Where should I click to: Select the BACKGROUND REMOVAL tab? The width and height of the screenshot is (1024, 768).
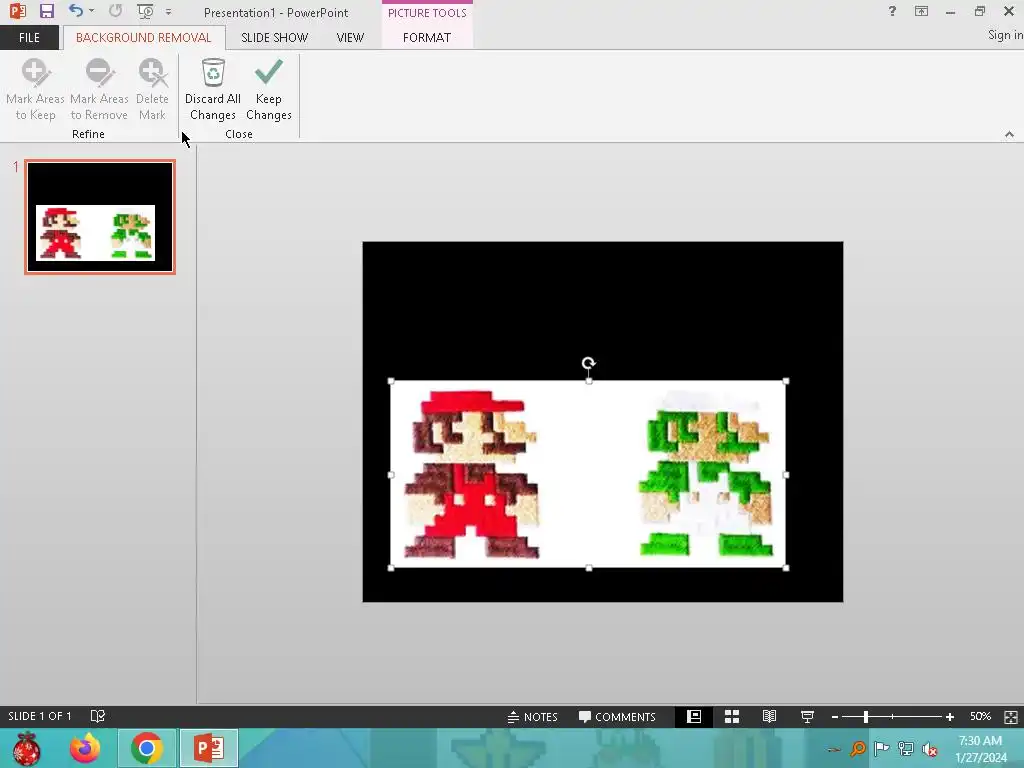[144, 38]
